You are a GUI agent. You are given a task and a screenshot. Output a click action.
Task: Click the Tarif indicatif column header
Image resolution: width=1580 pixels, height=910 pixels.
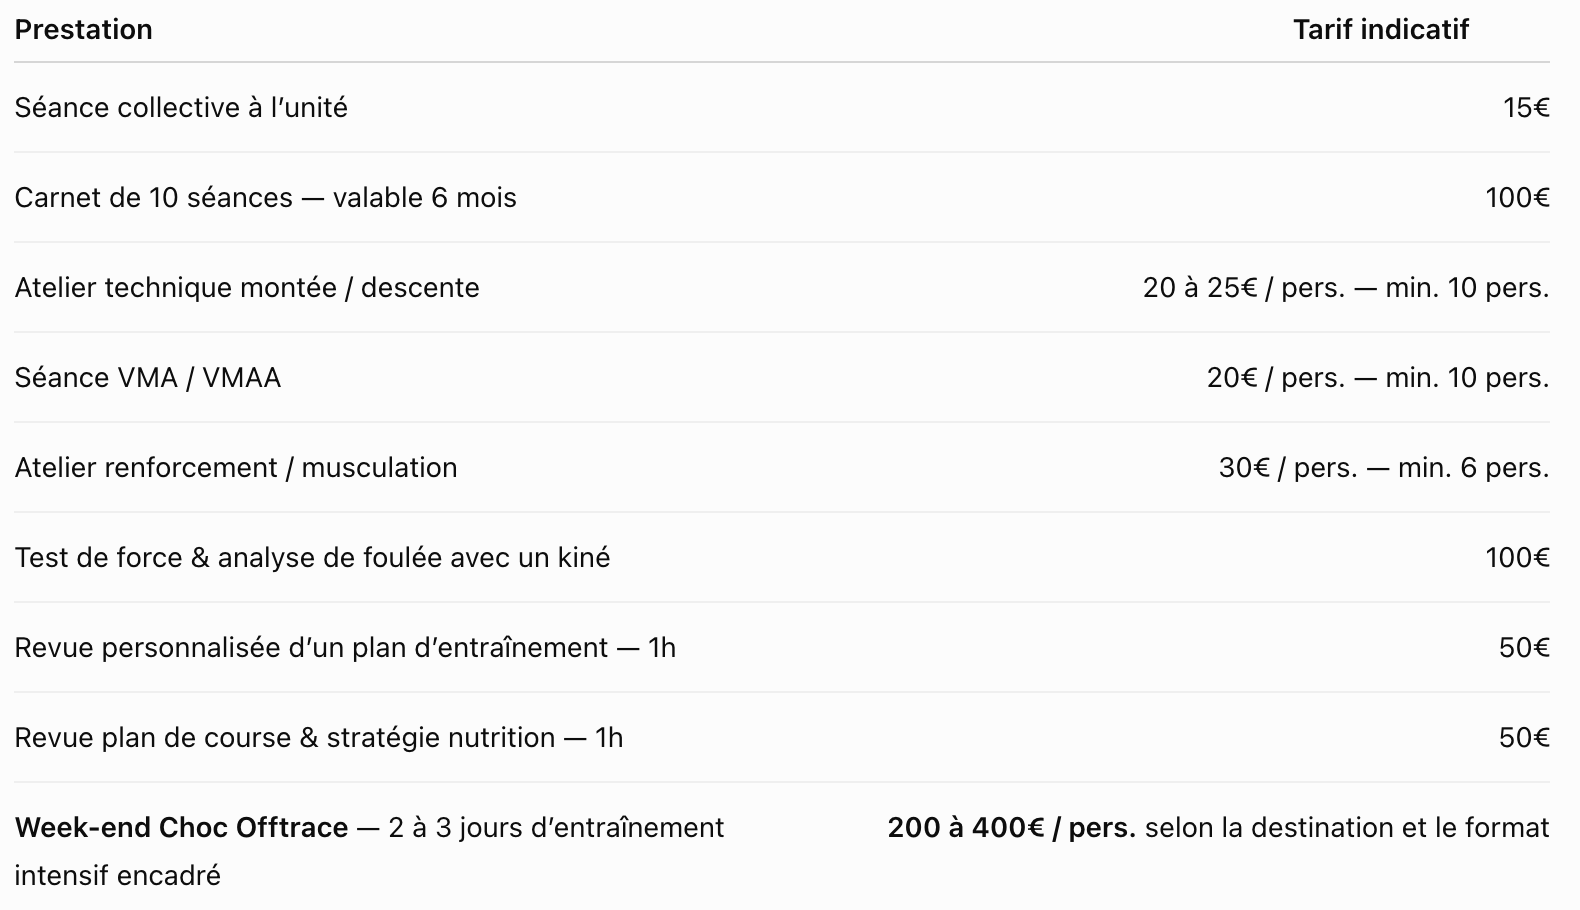click(x=1380, y=30)
